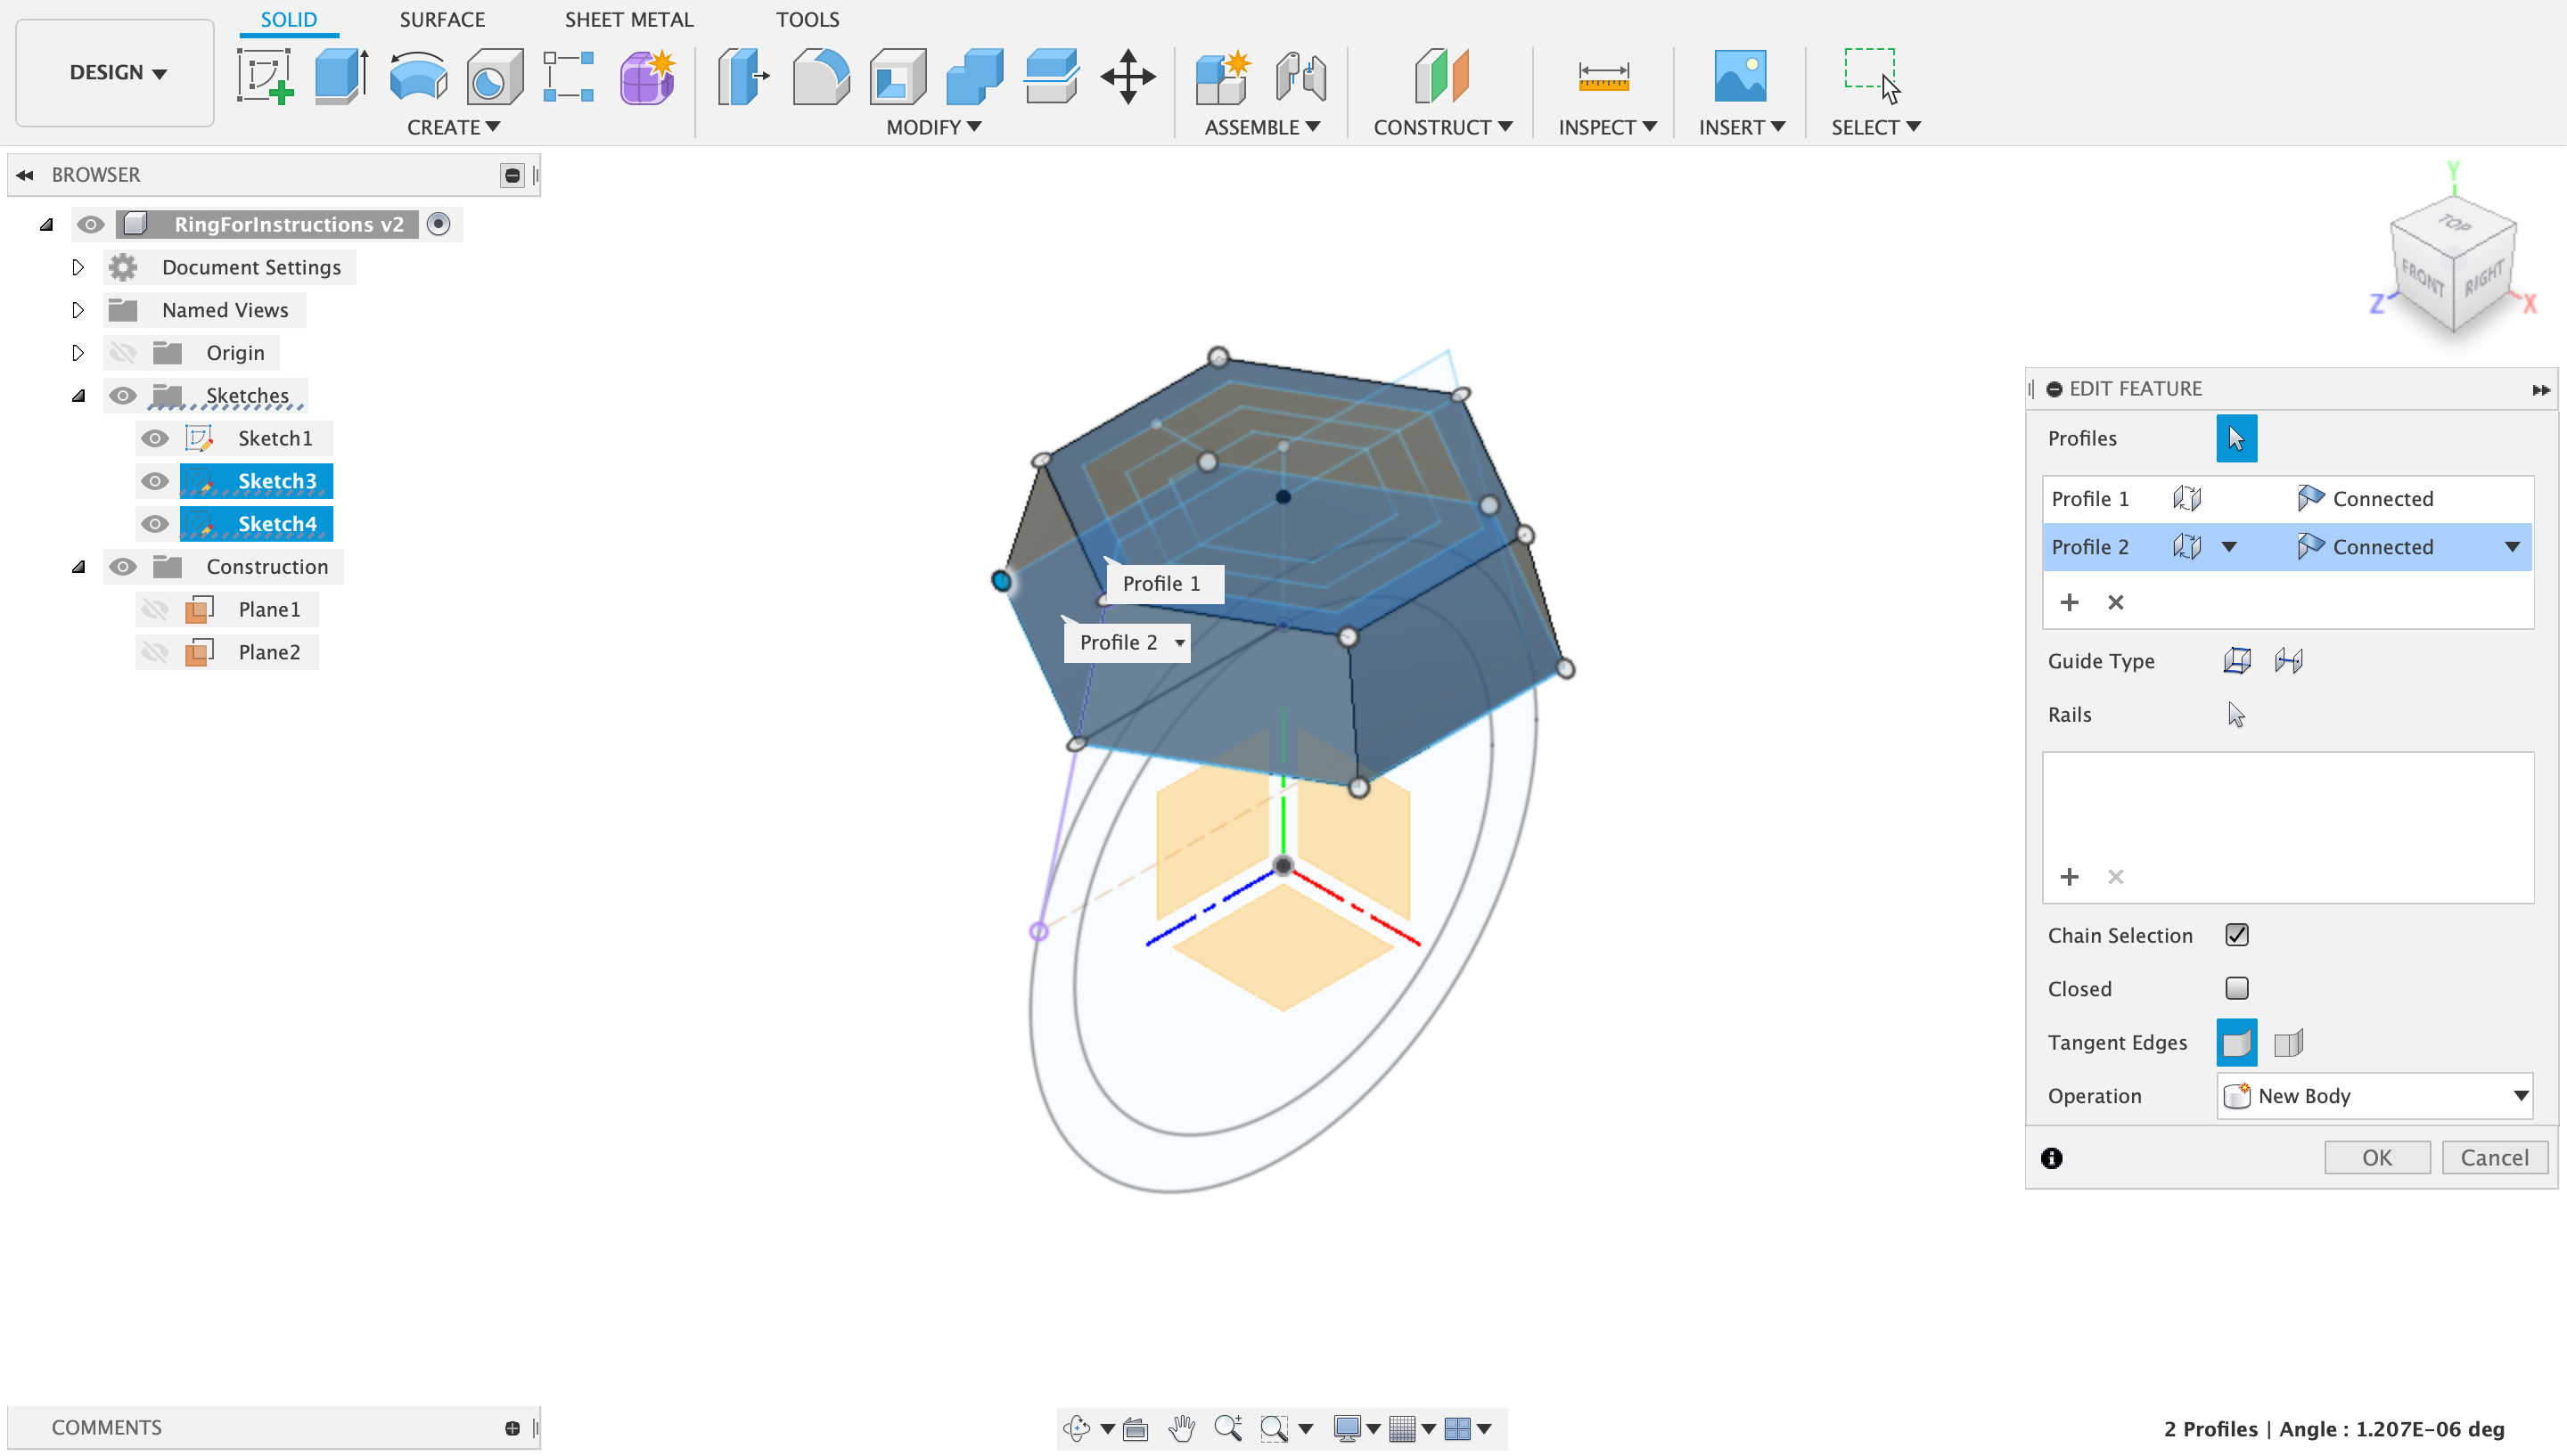Expand the Origin folder tree node
2567x1456 pixels.
pos(78,353)
